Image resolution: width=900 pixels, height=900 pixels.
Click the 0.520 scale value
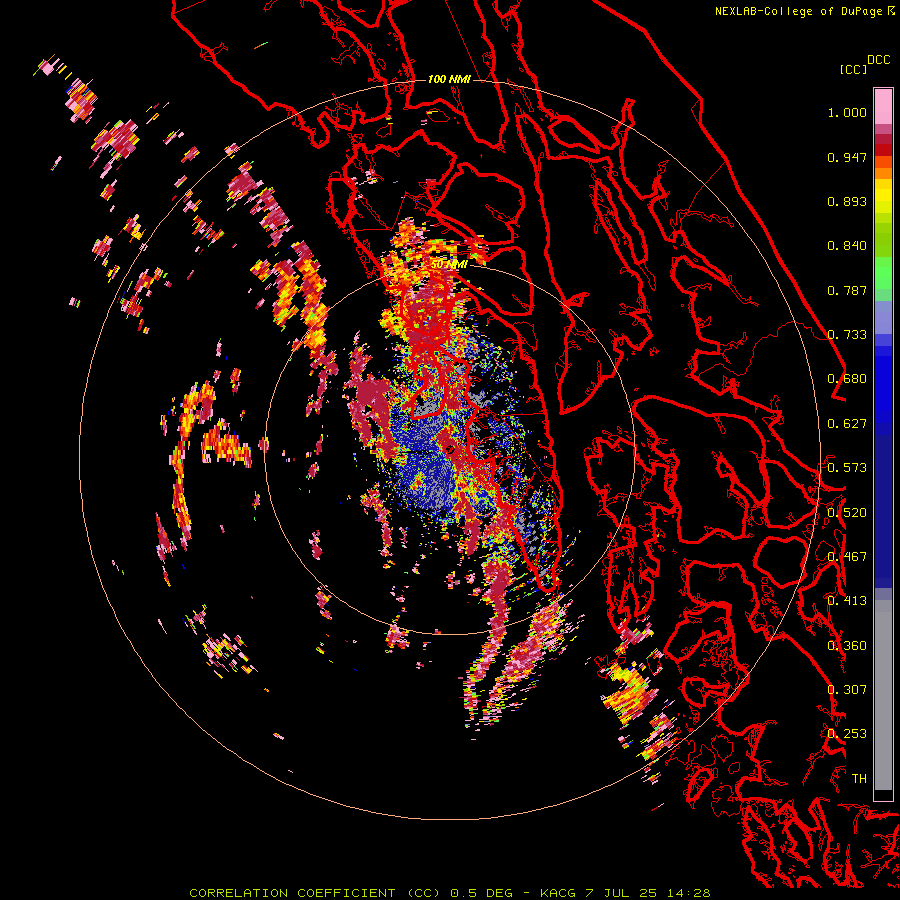point(847,513)
